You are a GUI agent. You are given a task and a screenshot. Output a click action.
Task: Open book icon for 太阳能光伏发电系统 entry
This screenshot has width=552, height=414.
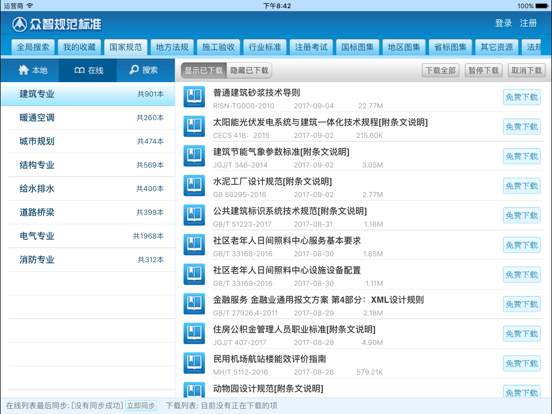click(194, 126)
